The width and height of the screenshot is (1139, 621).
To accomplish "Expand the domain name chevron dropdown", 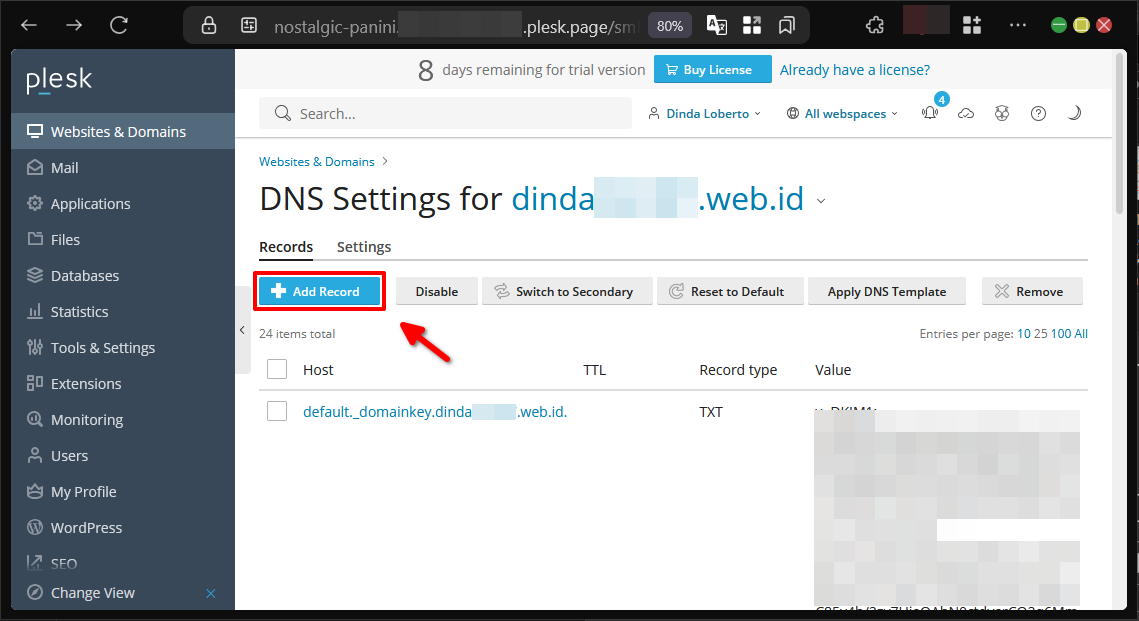I will (821, 201).
